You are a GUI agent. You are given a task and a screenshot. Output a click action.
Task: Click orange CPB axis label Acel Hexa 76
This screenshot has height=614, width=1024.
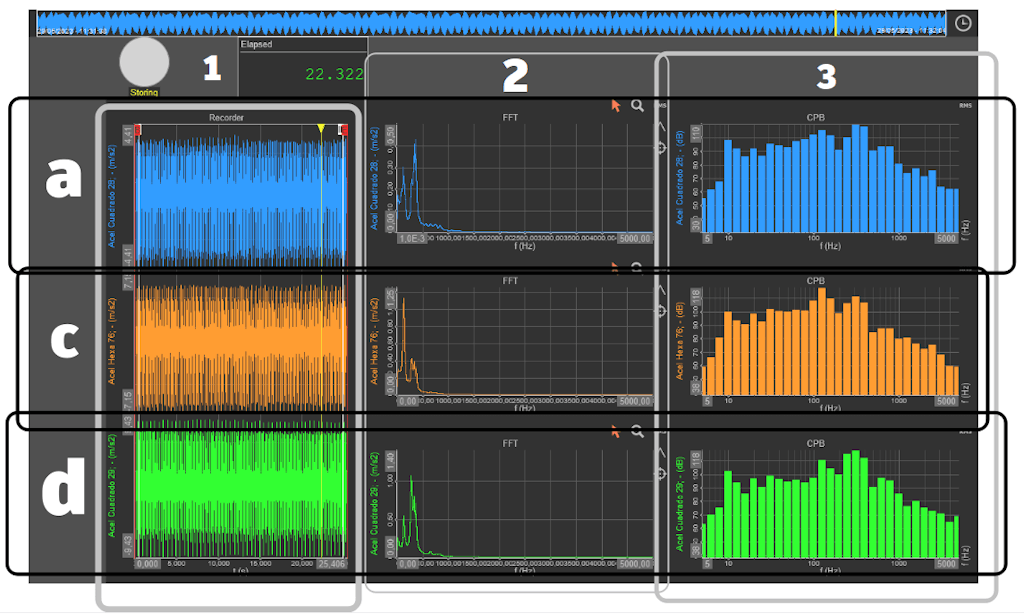(680, 340)
